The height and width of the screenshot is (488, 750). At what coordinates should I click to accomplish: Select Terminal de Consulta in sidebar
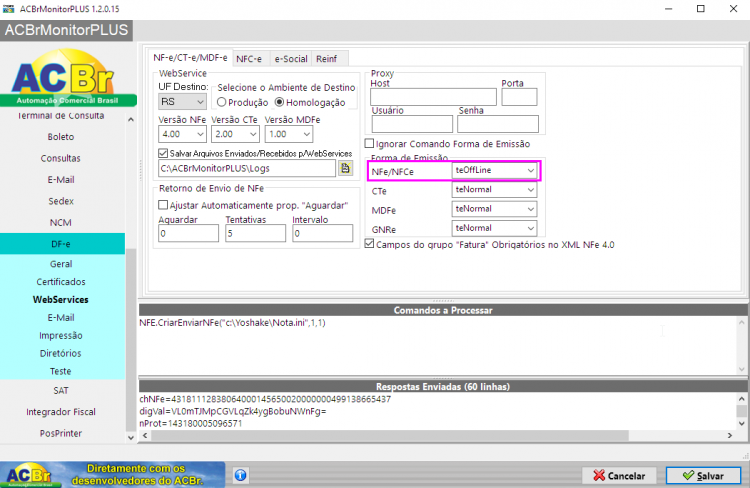point(61,116)
